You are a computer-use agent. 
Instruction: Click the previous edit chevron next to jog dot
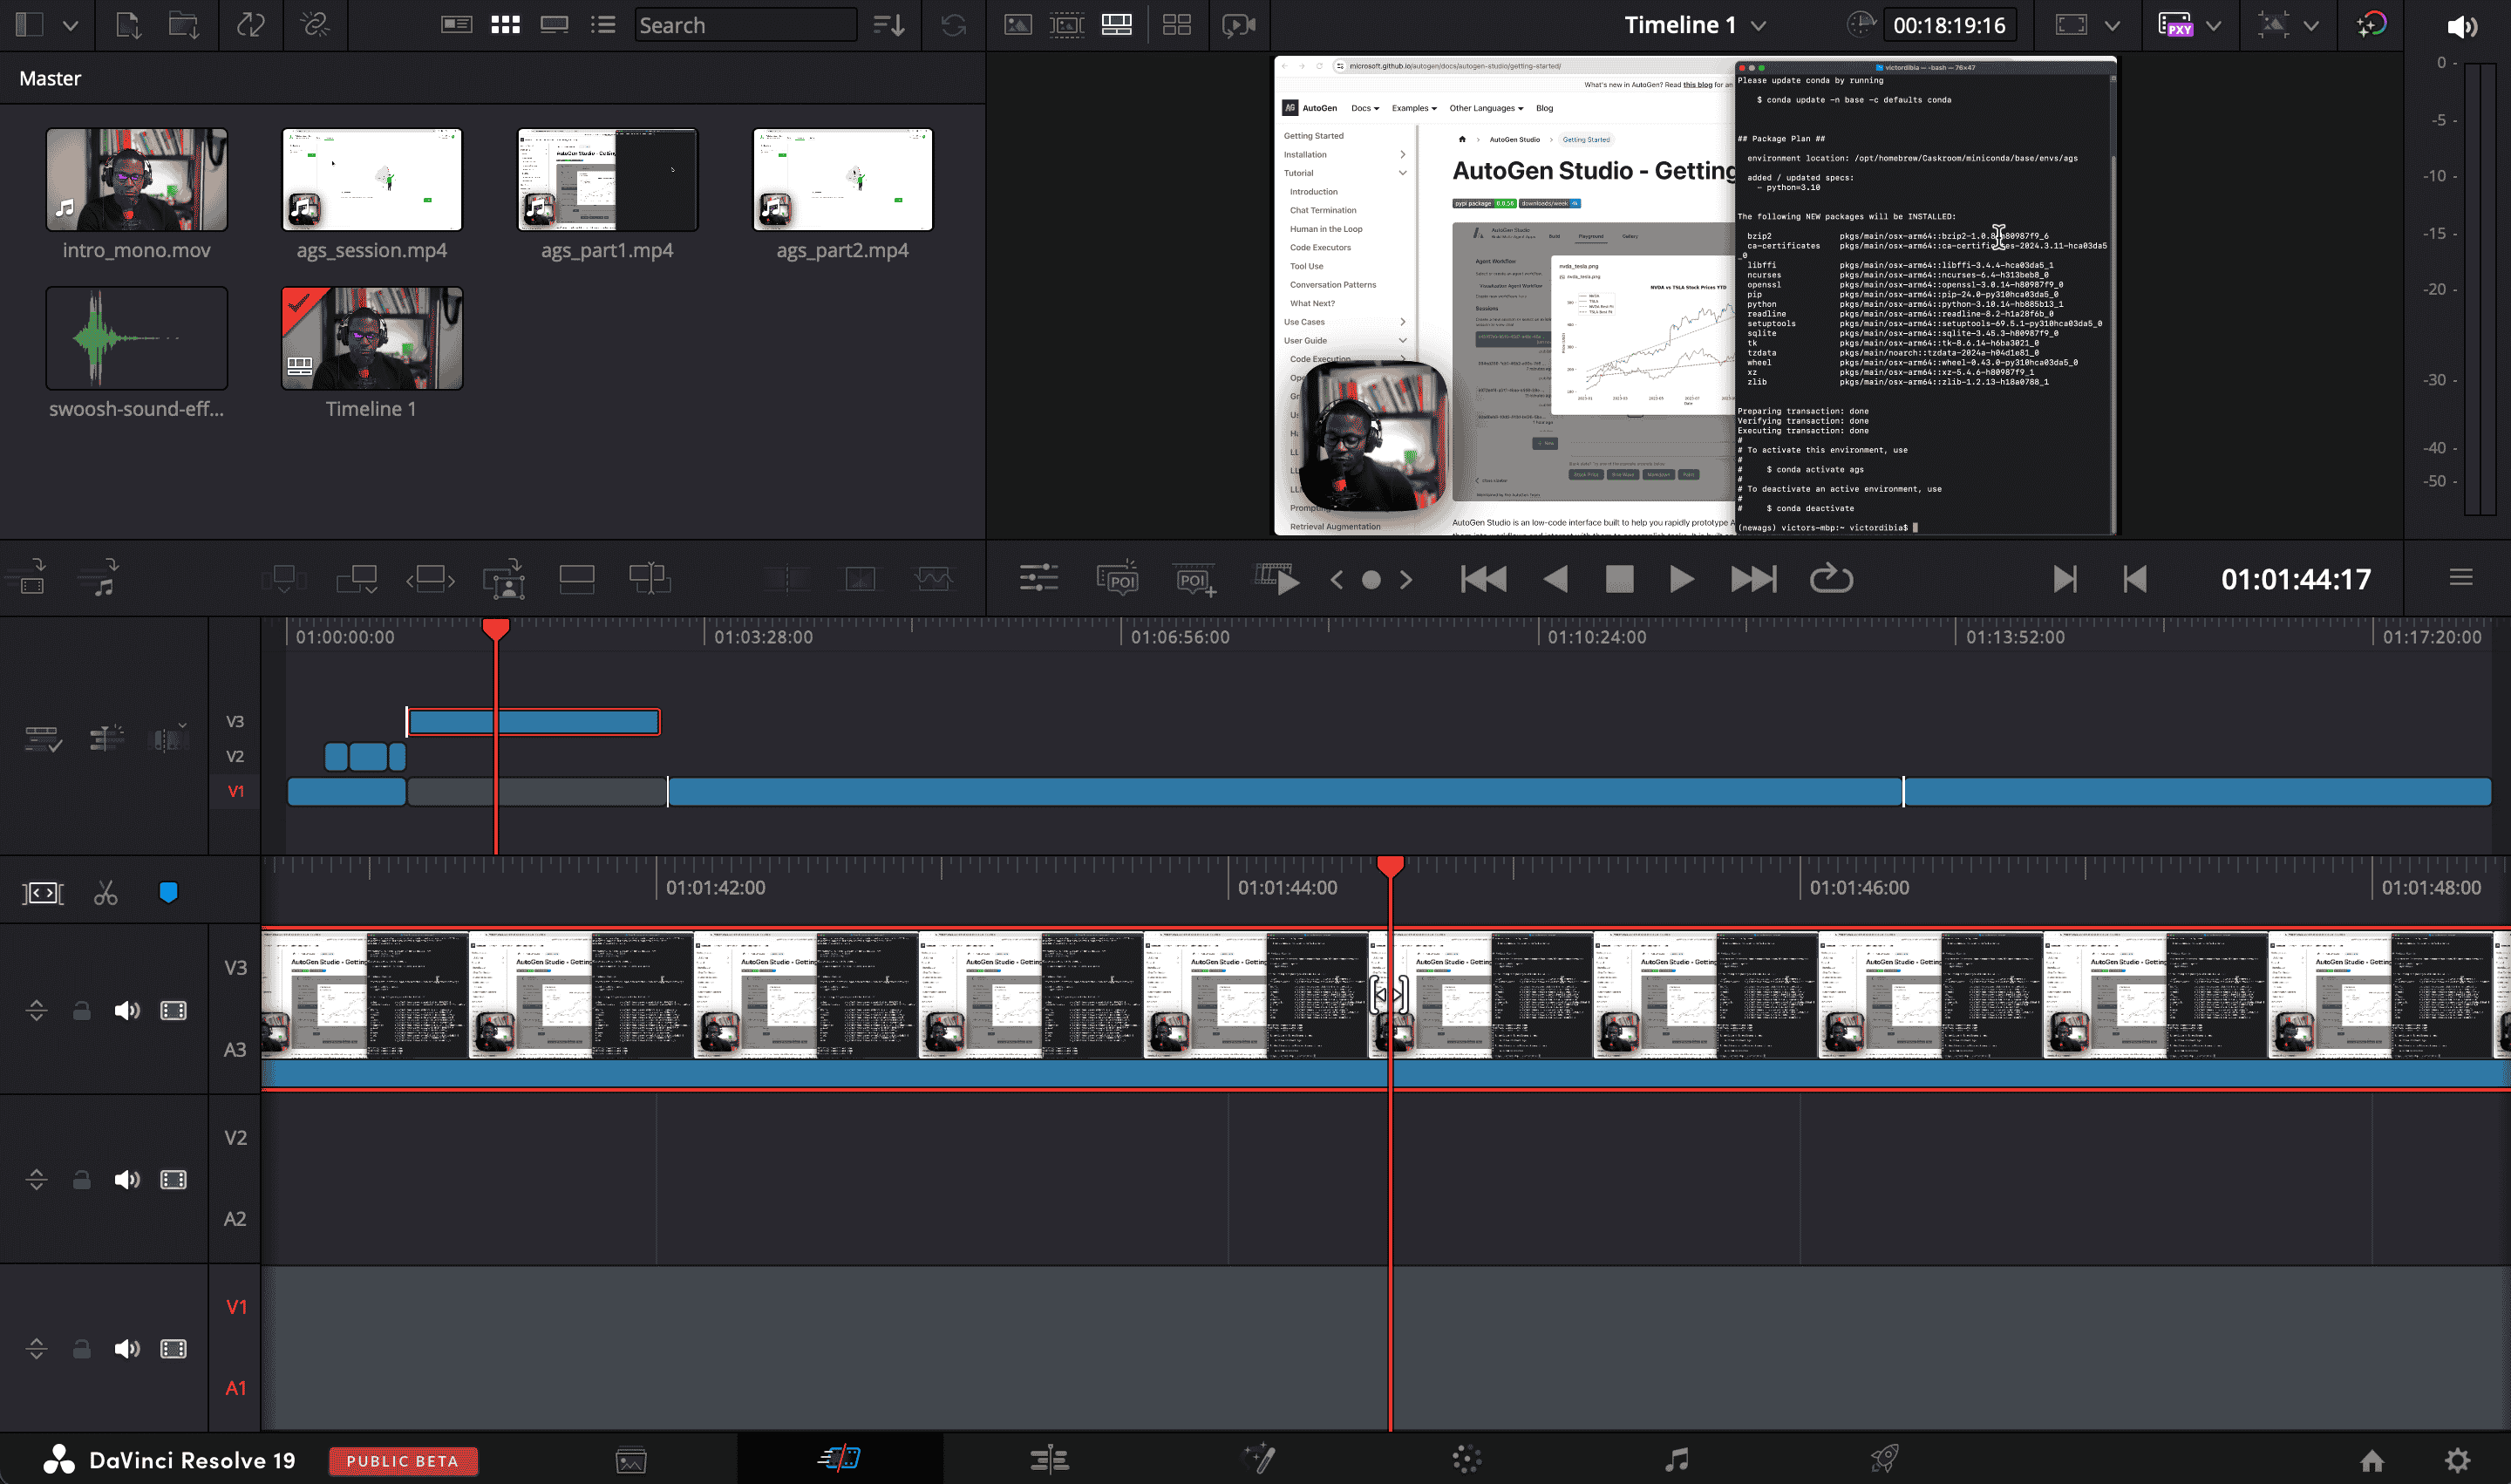(1337, 579)
